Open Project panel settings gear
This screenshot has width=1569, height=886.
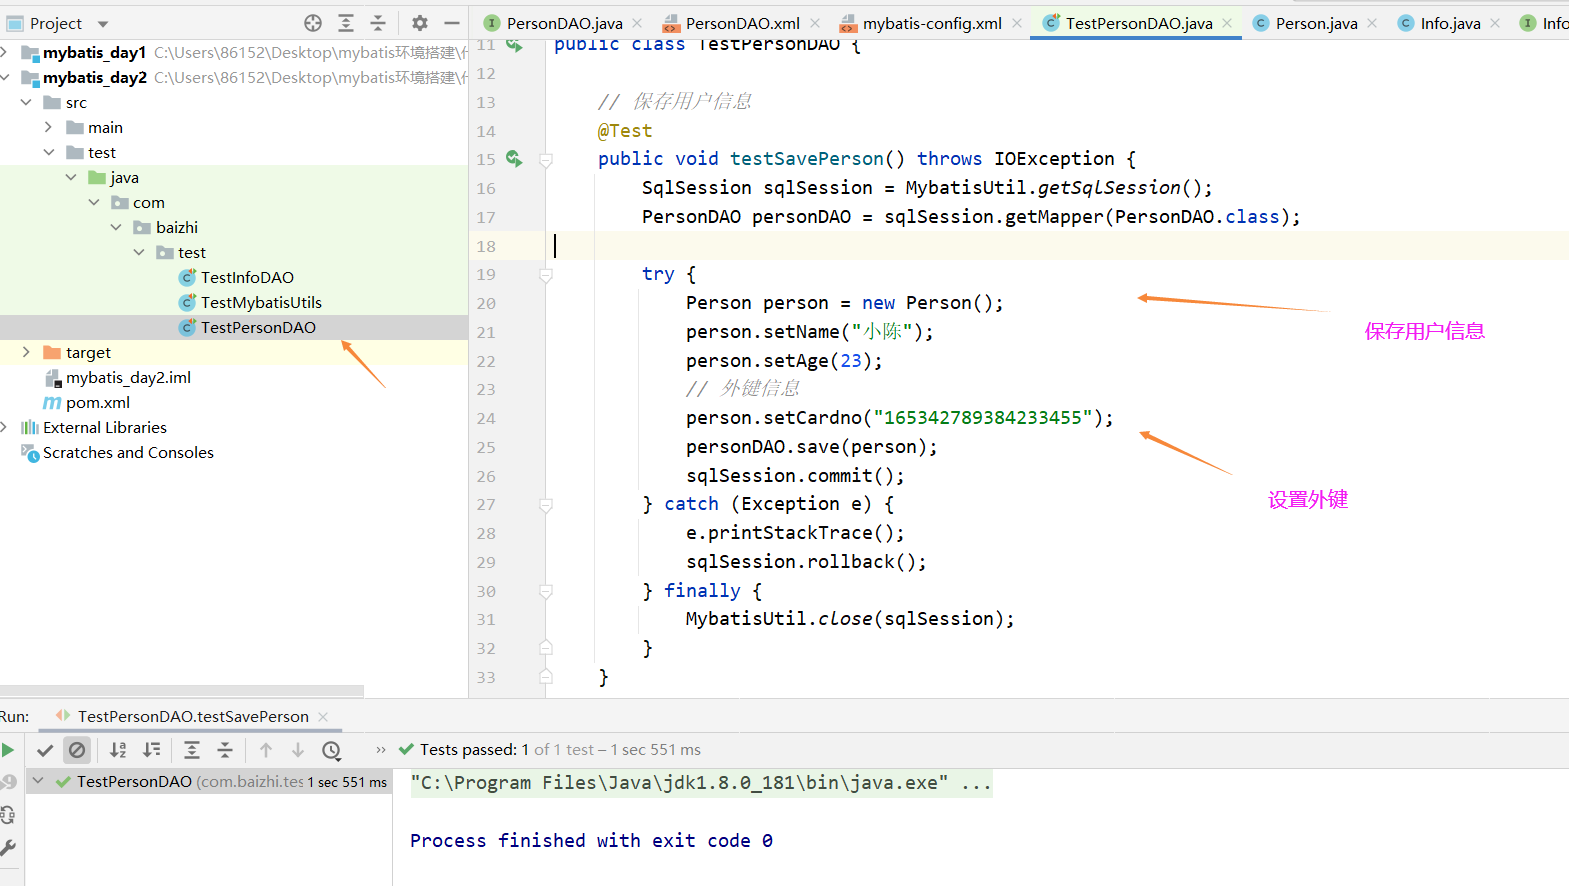pos(420,23)
